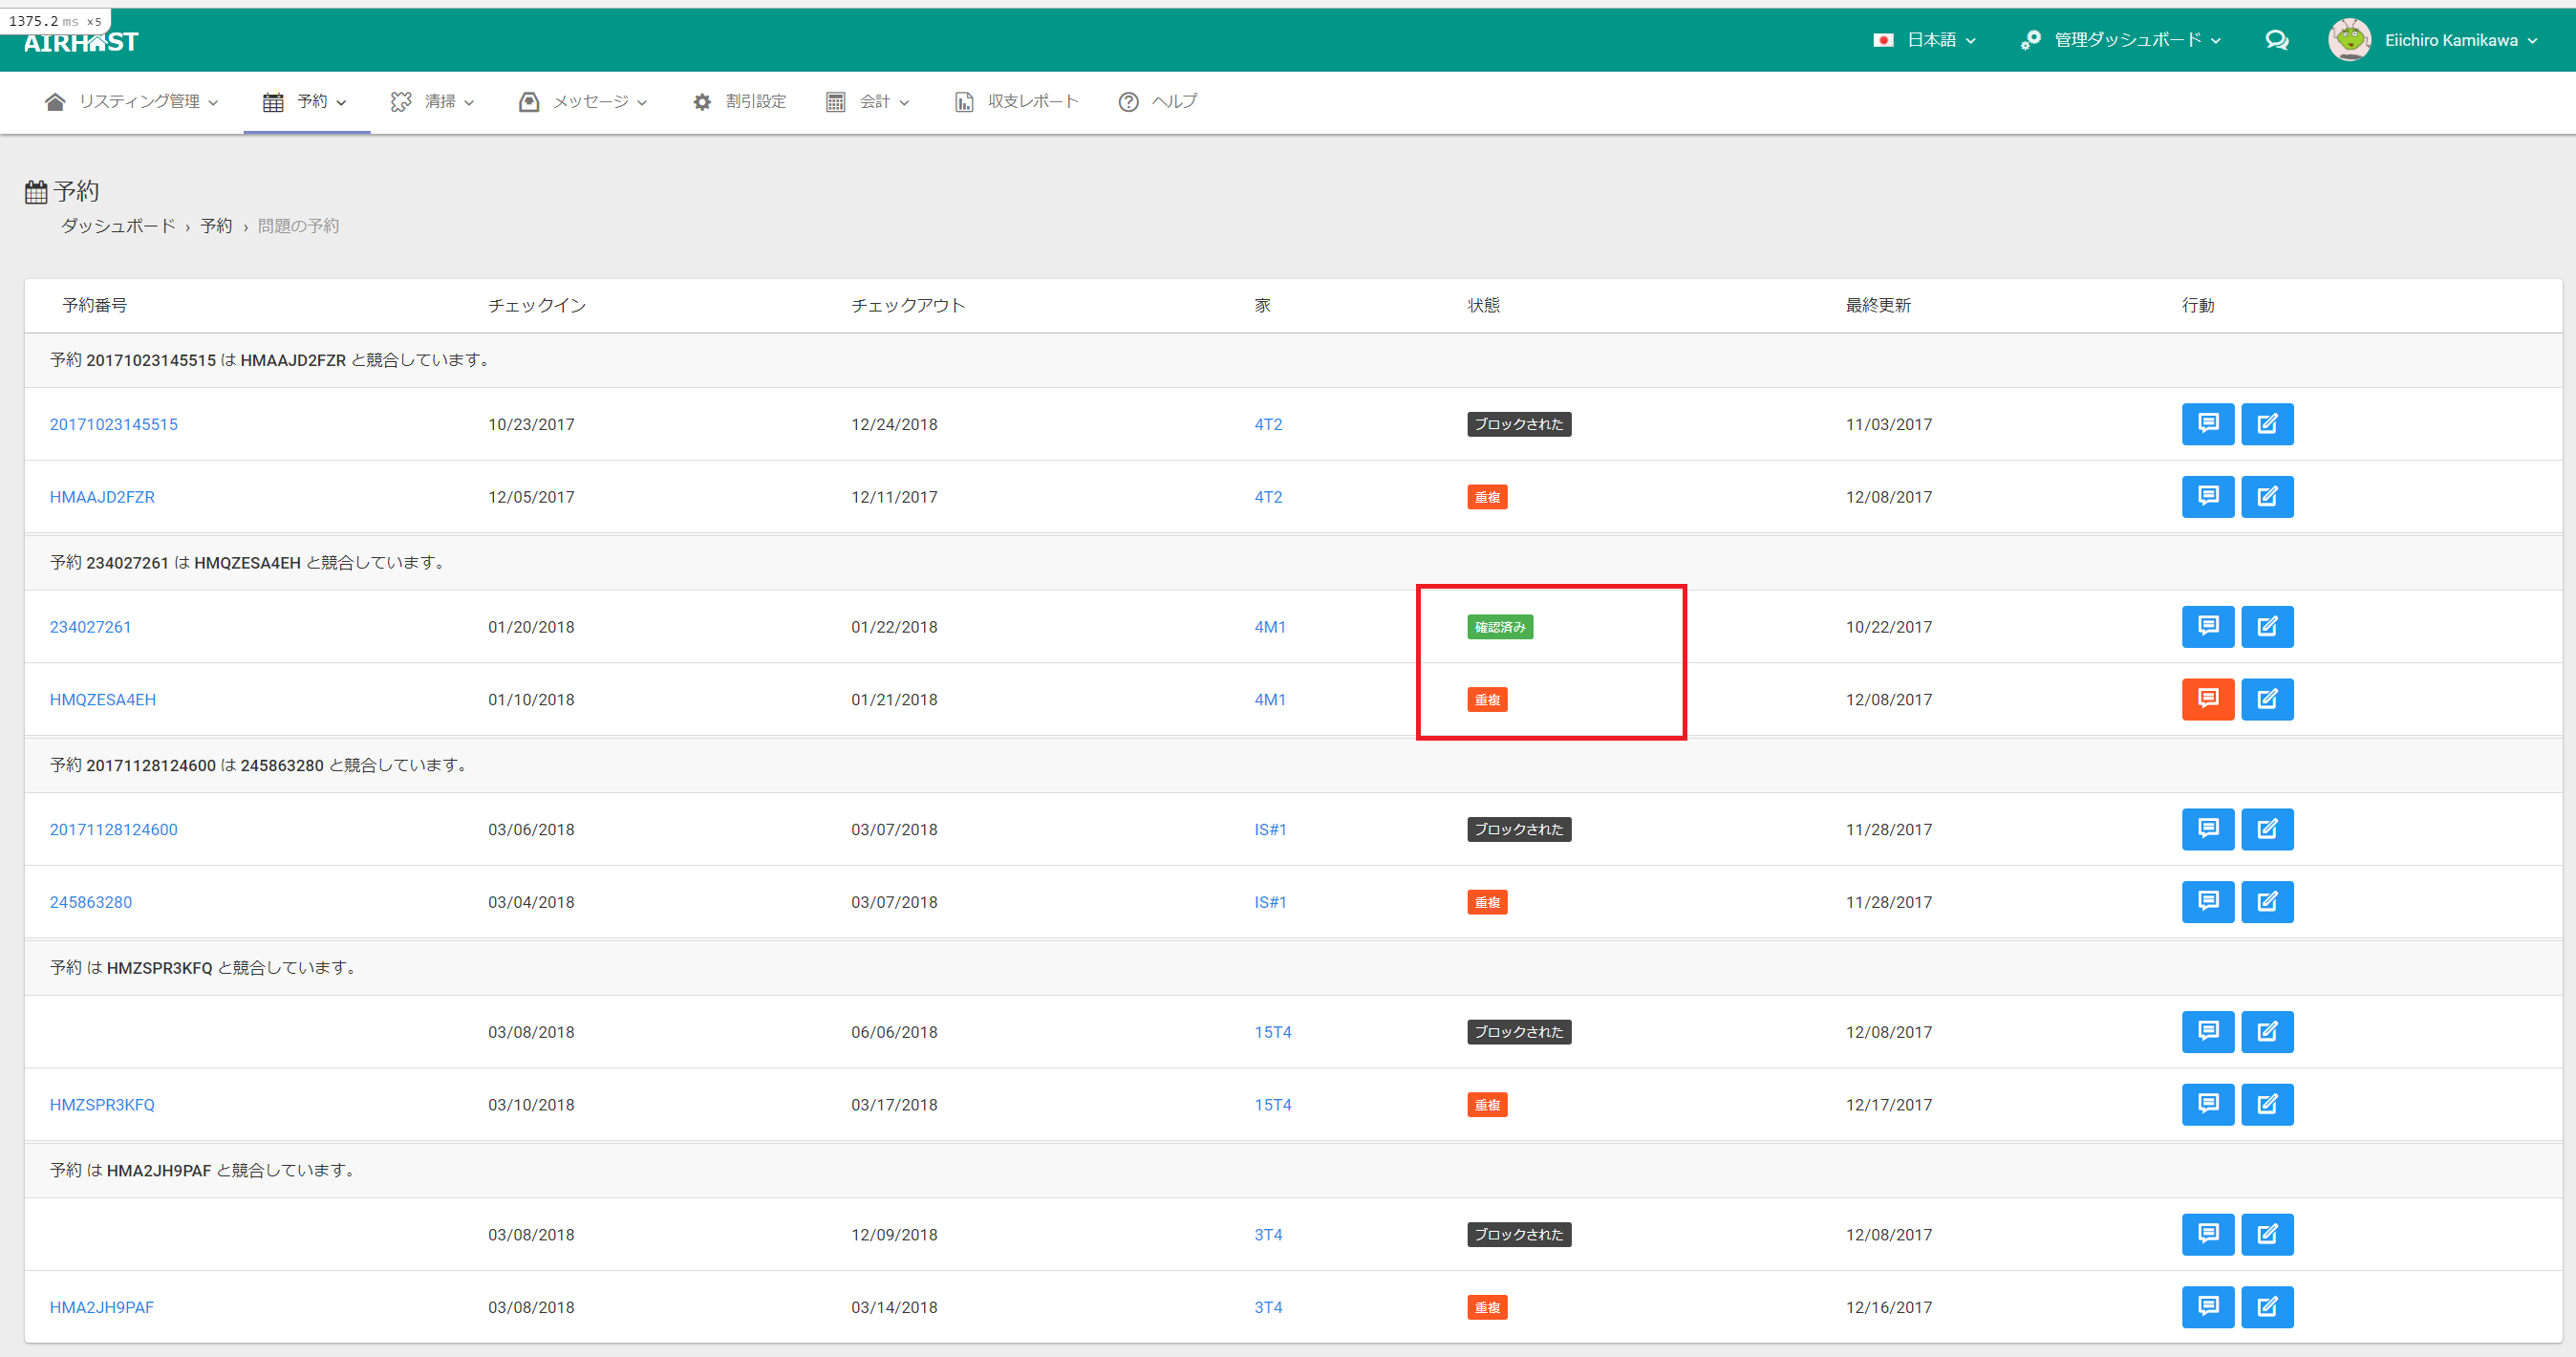Click edit icon for reservation HMA2JH9PAF
Image resolution: width=2576 pixels, height=1357 pixels.
[x=2267, y=1307]
